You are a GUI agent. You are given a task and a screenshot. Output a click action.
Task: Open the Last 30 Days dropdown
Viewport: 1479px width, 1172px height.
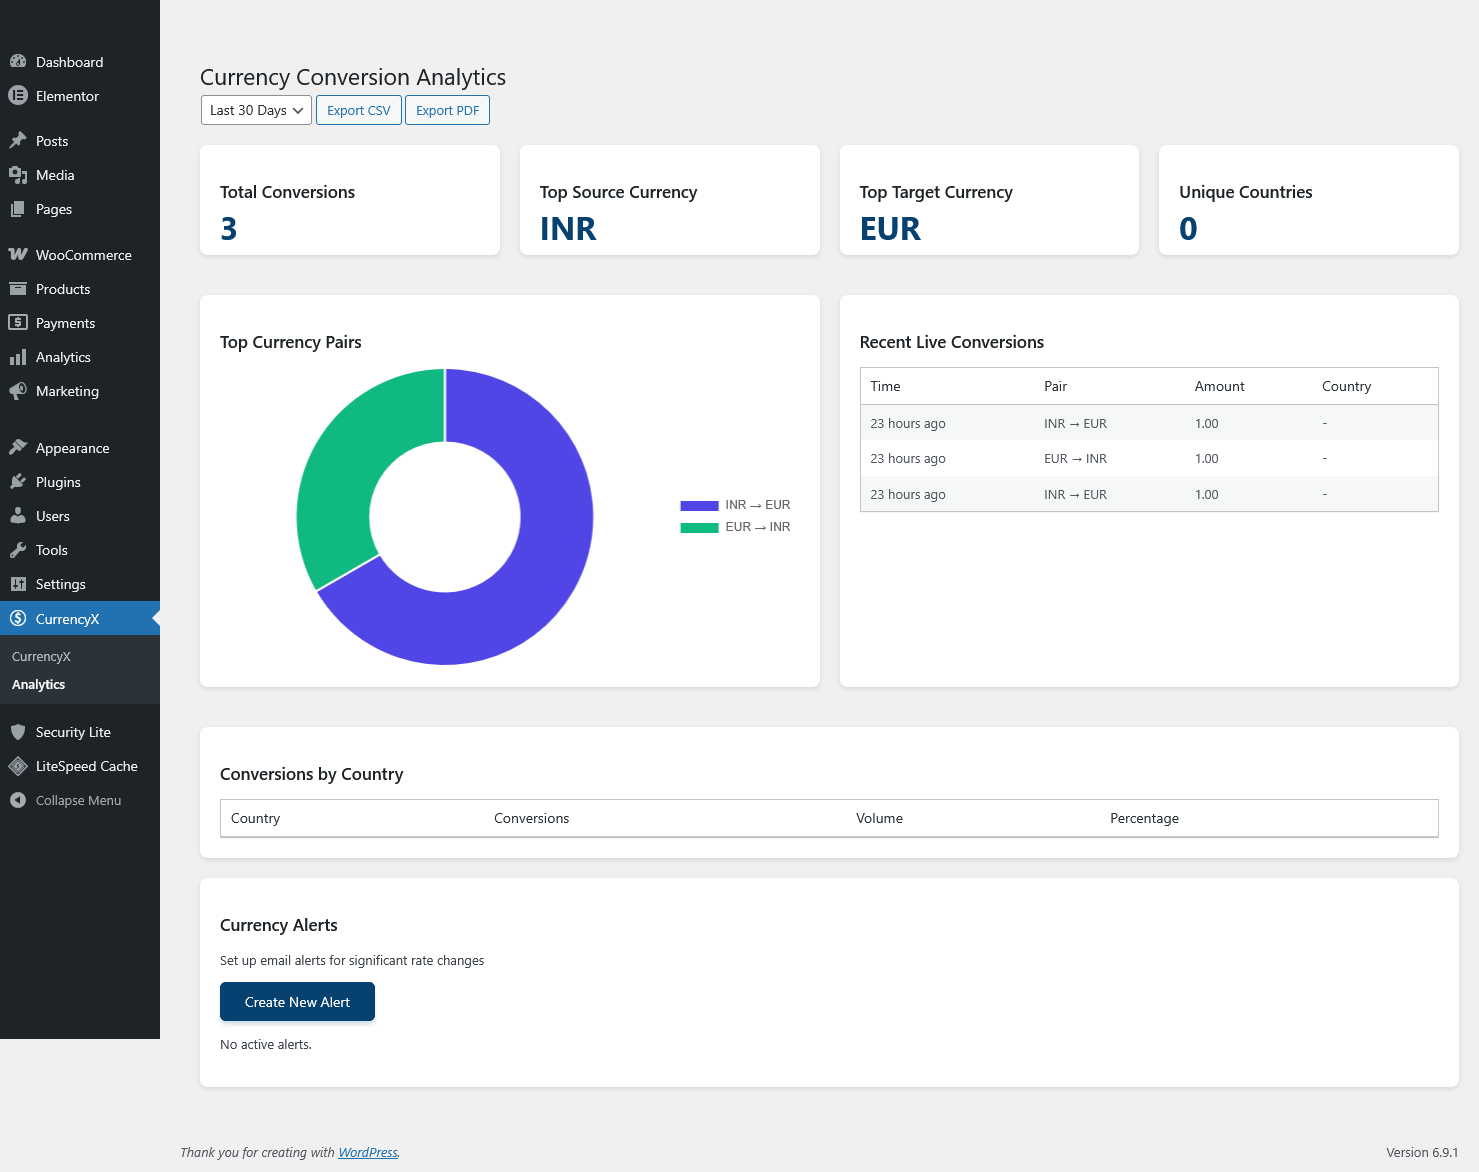click(x=255, y=110)
